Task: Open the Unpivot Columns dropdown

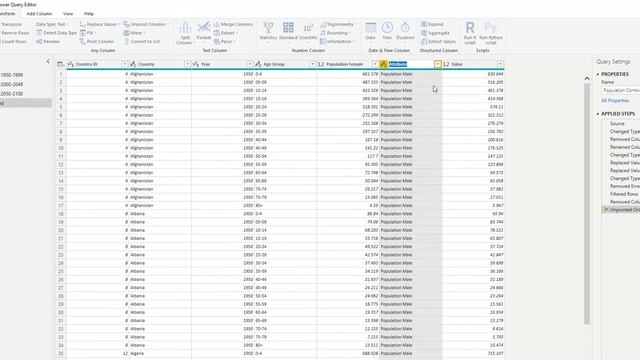Action: tap(147, 24)
